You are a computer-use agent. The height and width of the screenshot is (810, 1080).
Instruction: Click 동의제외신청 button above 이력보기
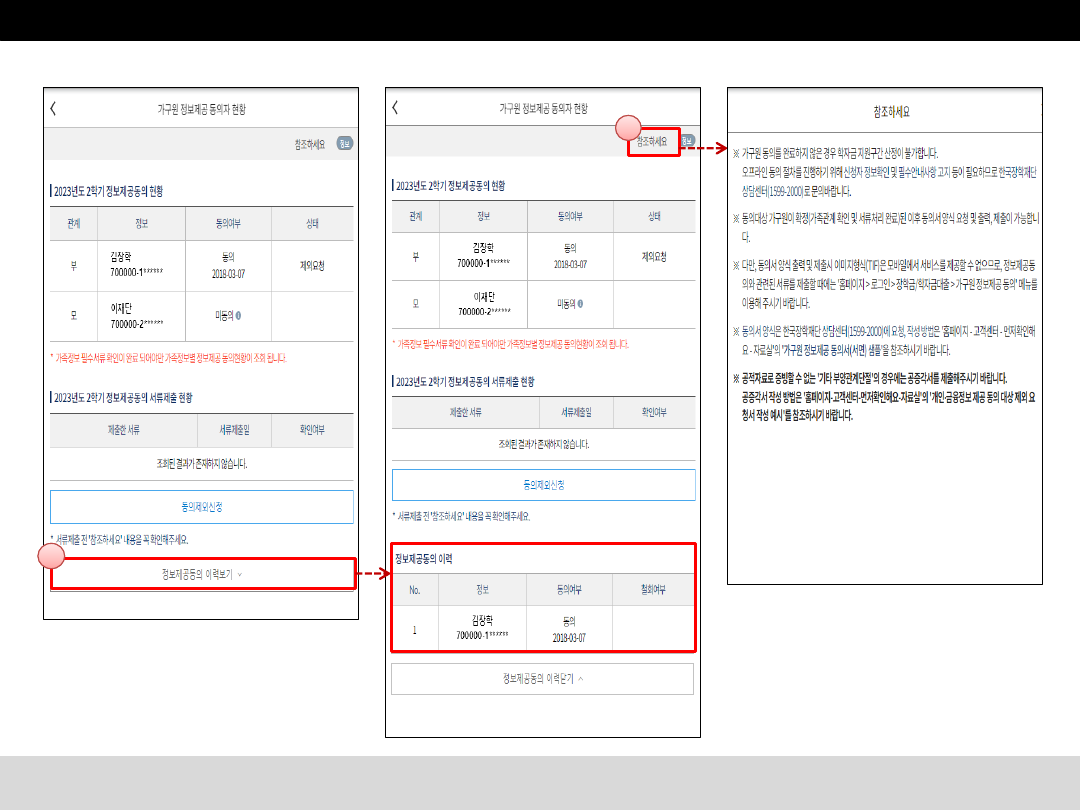coord(202,506)
